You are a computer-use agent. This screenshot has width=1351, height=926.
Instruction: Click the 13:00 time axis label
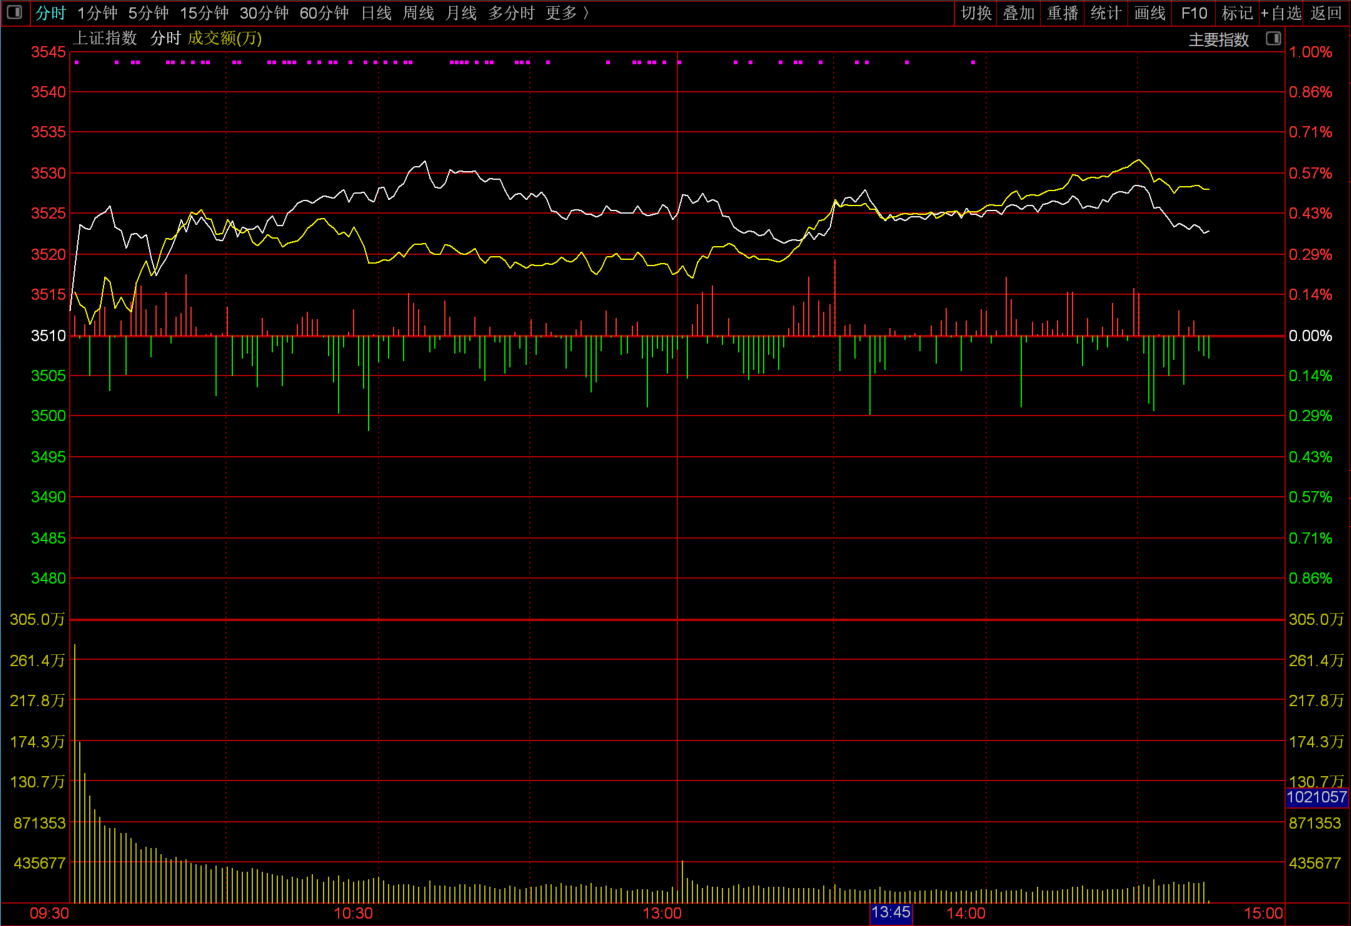point(662,913)
